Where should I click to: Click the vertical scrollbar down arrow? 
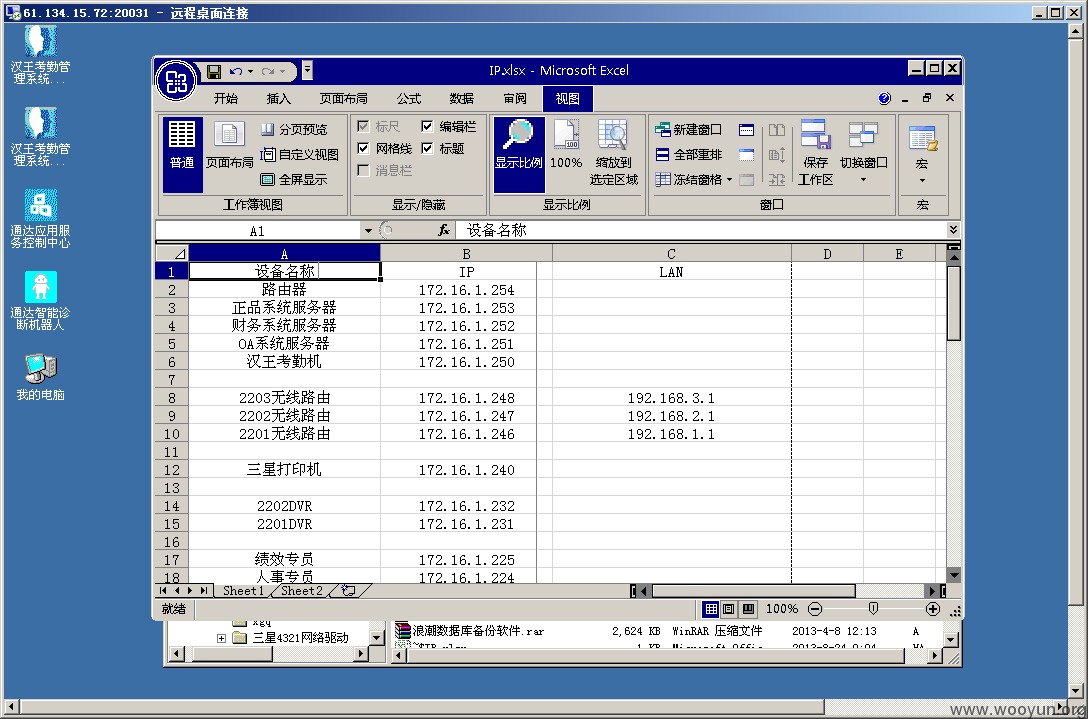953,575
